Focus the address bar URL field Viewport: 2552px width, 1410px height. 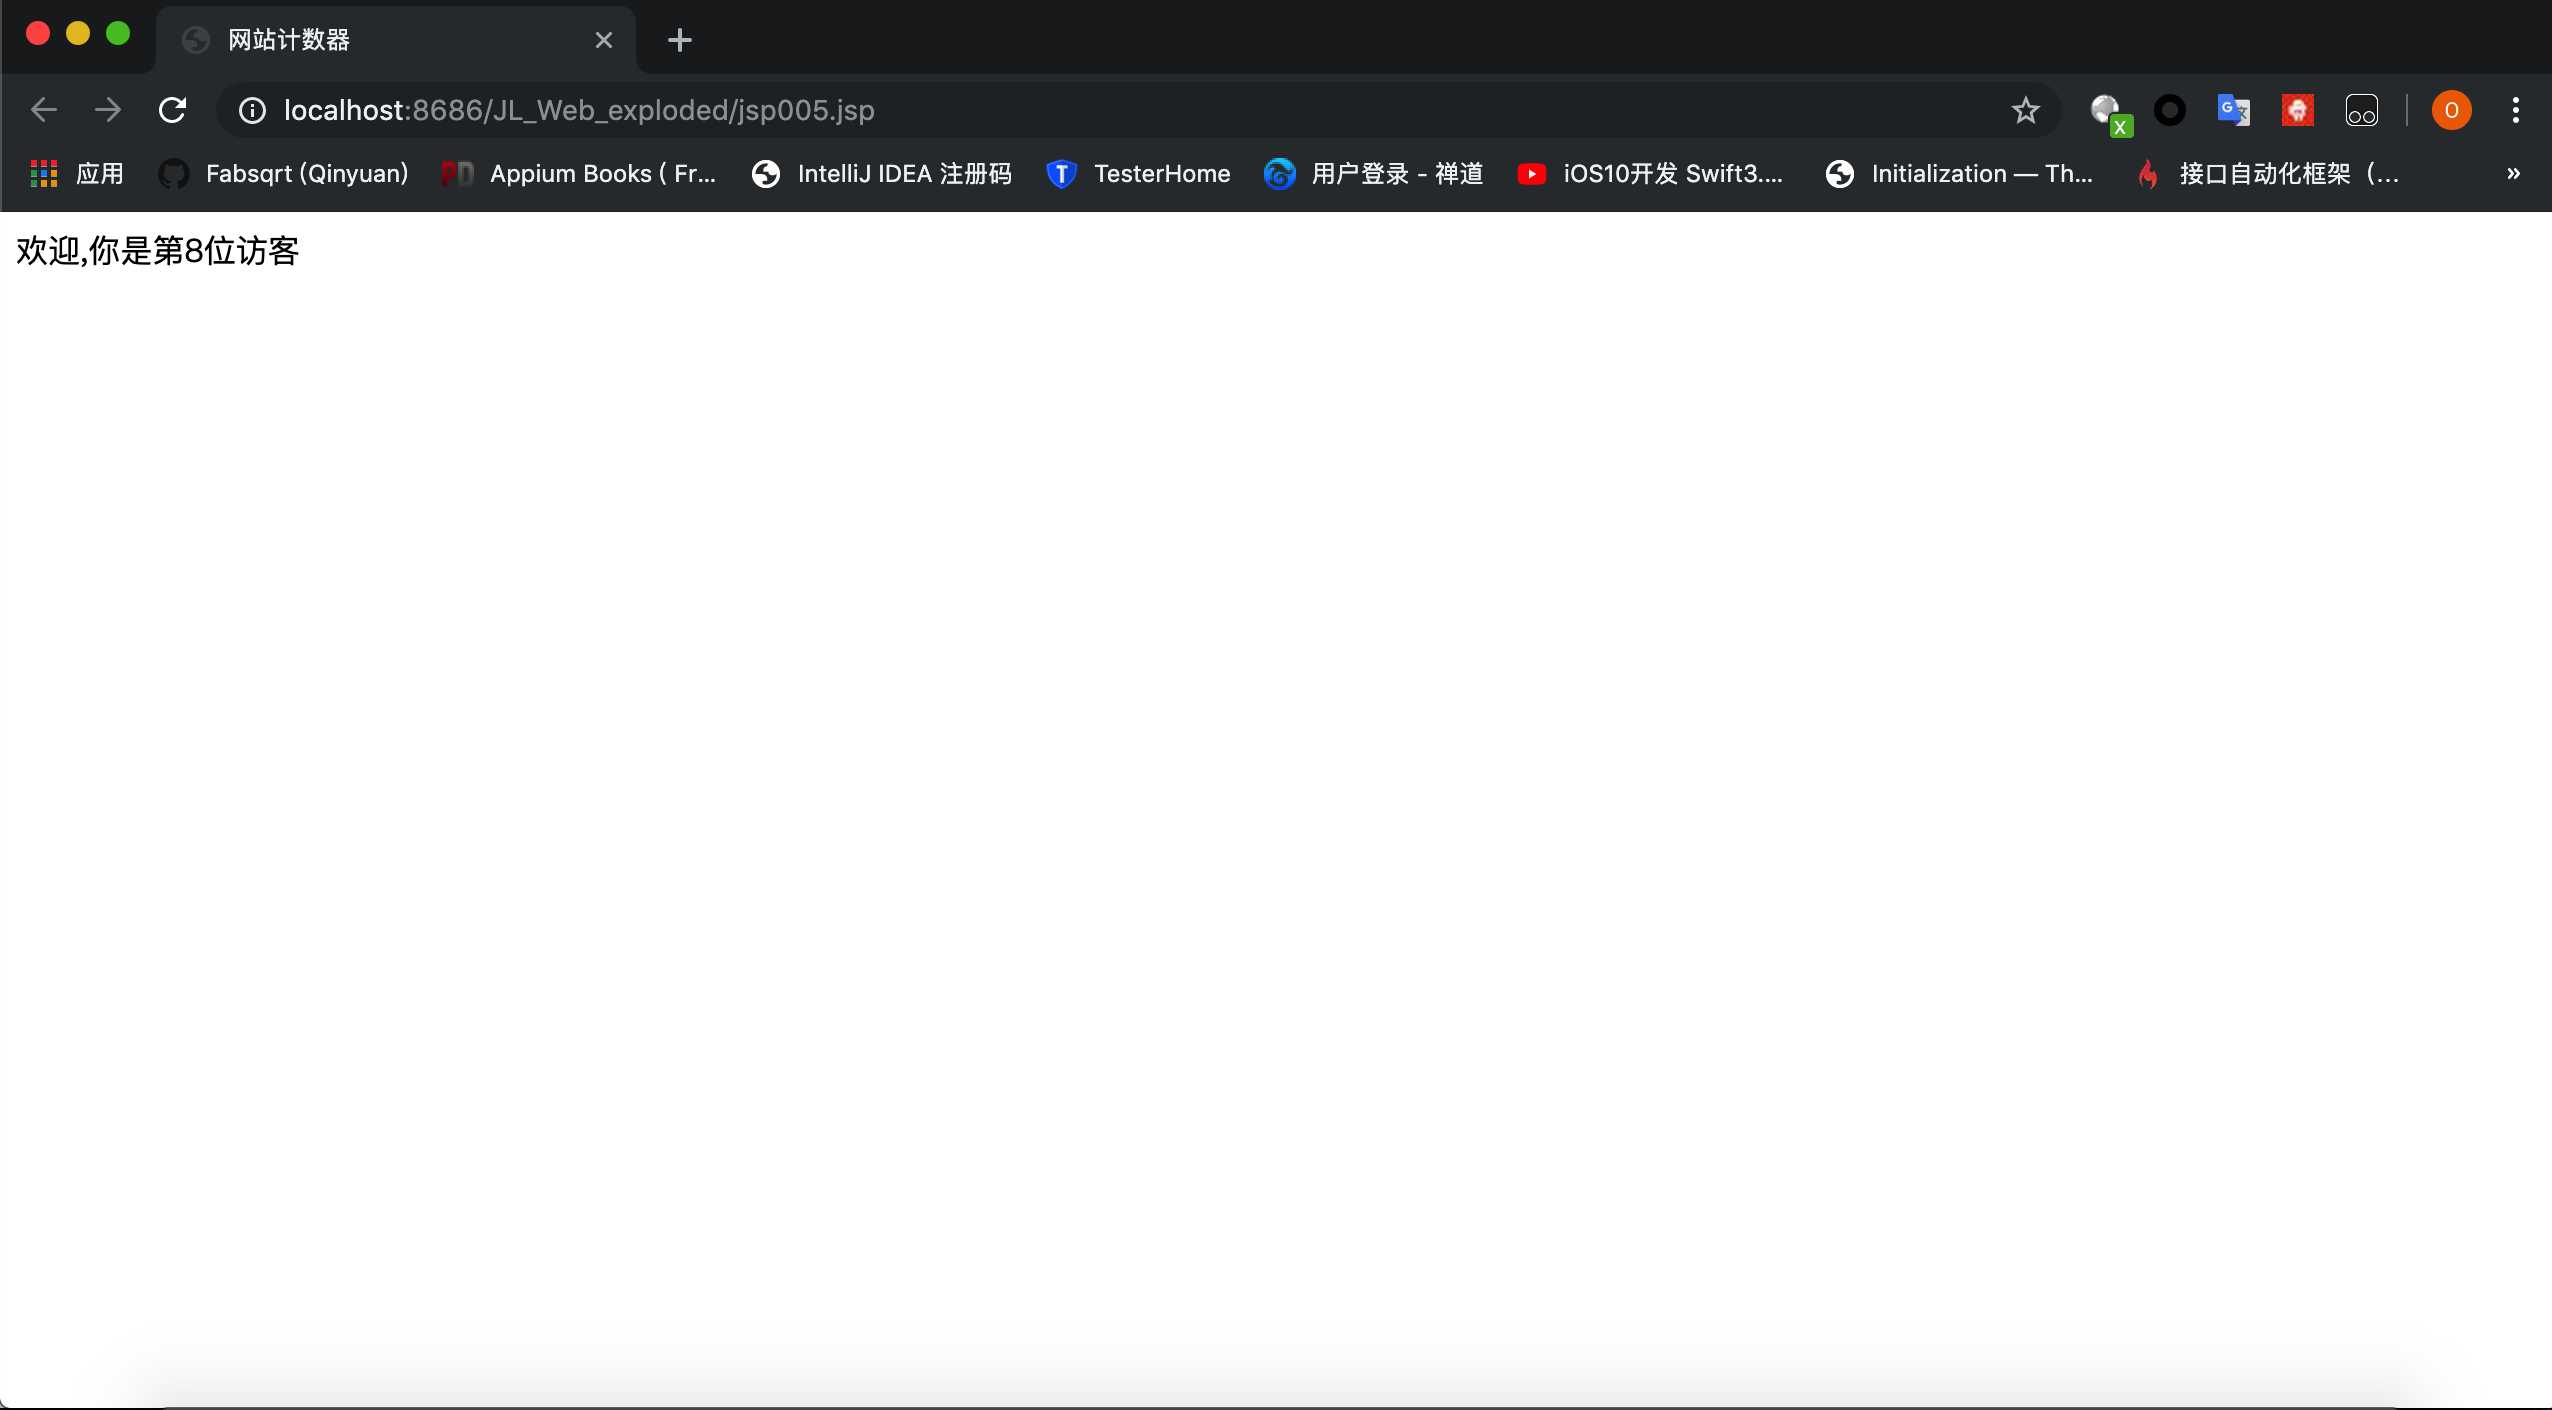tap(1140, 110)
